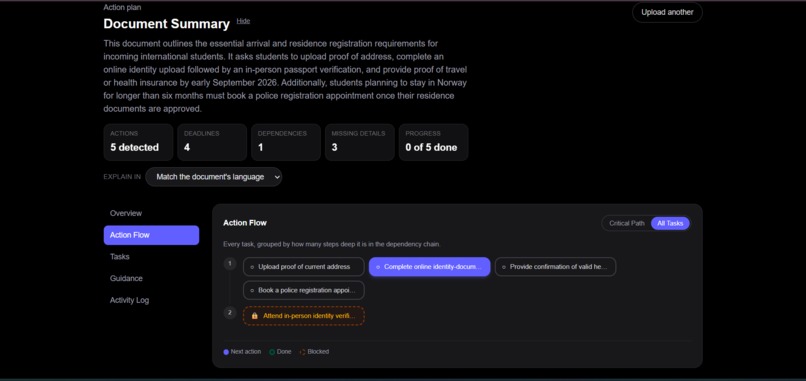Image resolution: width=806 pixels, height=381 pixels.
Task: Click the Actions 5 detected card
Action: point(138,142)
